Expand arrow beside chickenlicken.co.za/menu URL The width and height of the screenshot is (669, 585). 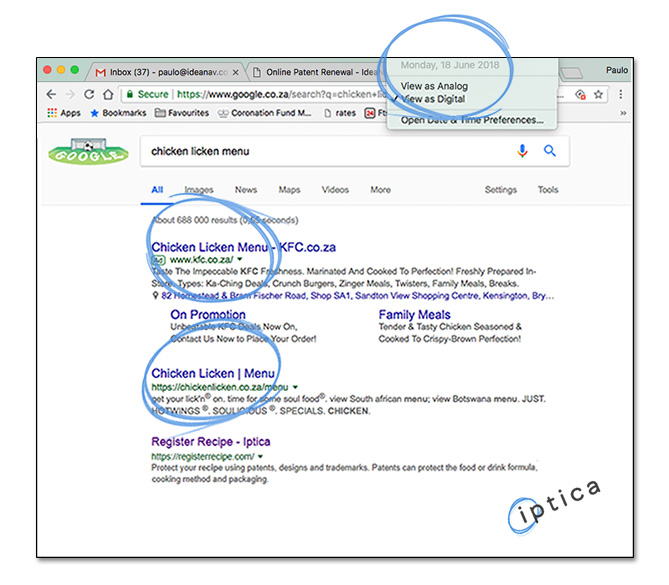coord(295,387)
